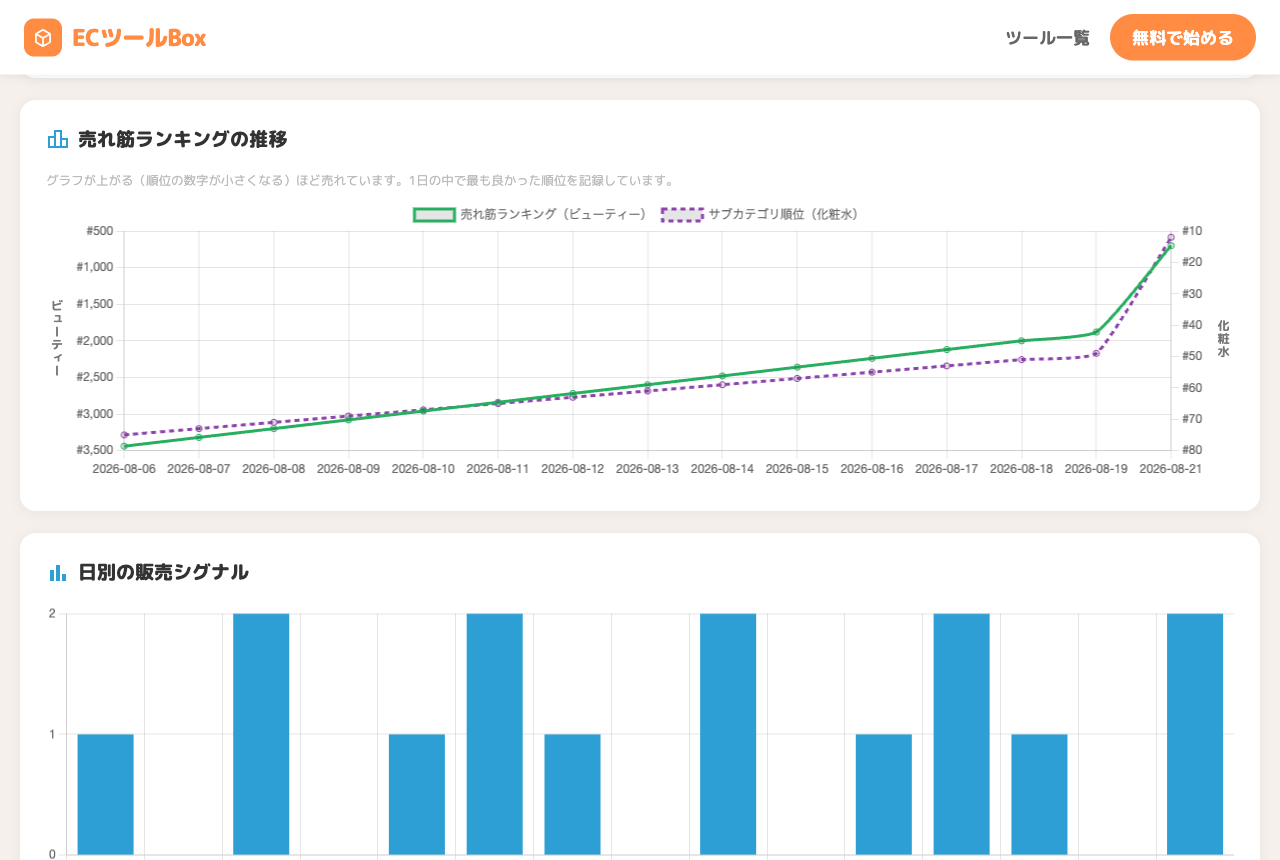
Task: Click the ECツールBox brand name
Action: tap(139, 38)
